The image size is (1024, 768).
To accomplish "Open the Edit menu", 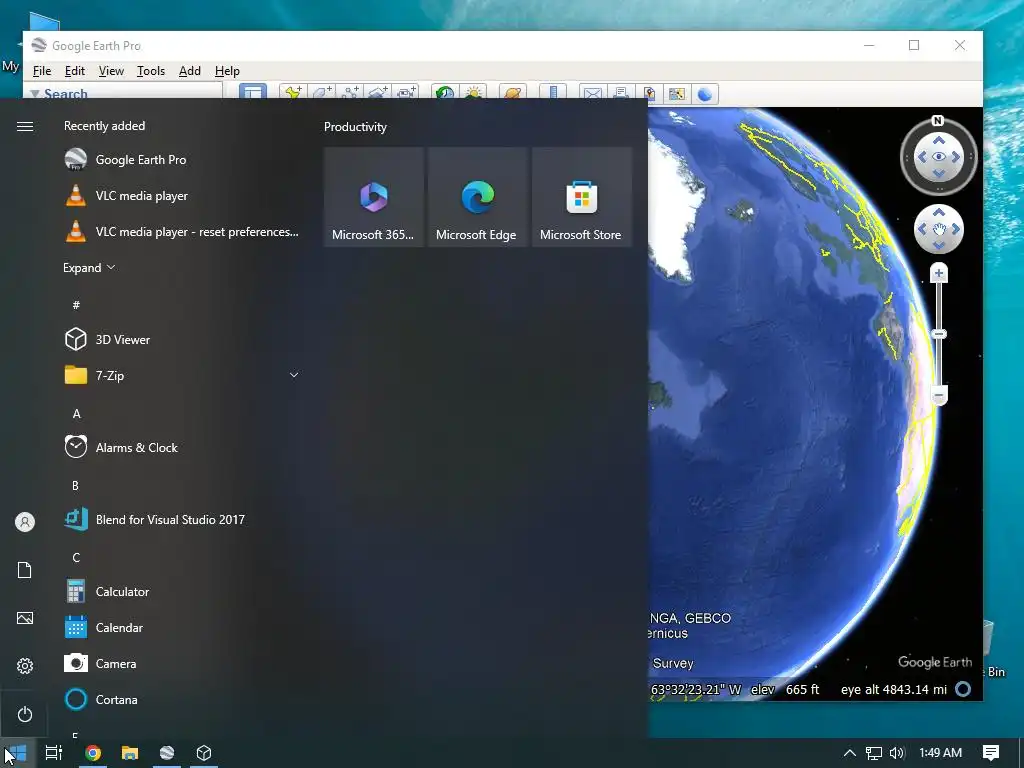I will [74, 71].
